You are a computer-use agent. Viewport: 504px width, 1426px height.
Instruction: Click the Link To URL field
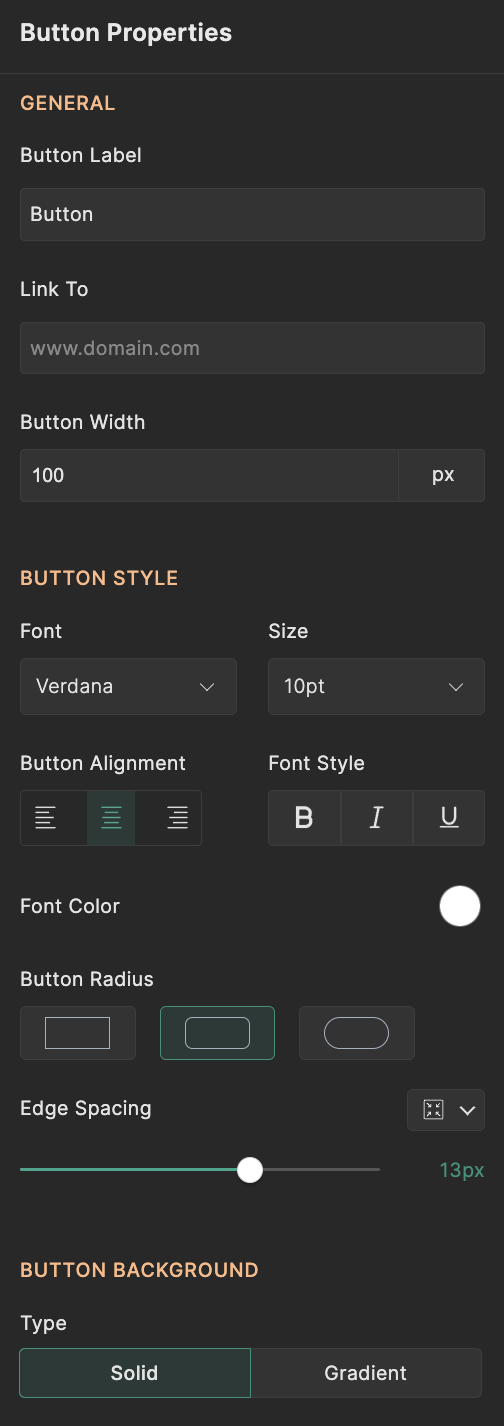(x=252, y=348)
